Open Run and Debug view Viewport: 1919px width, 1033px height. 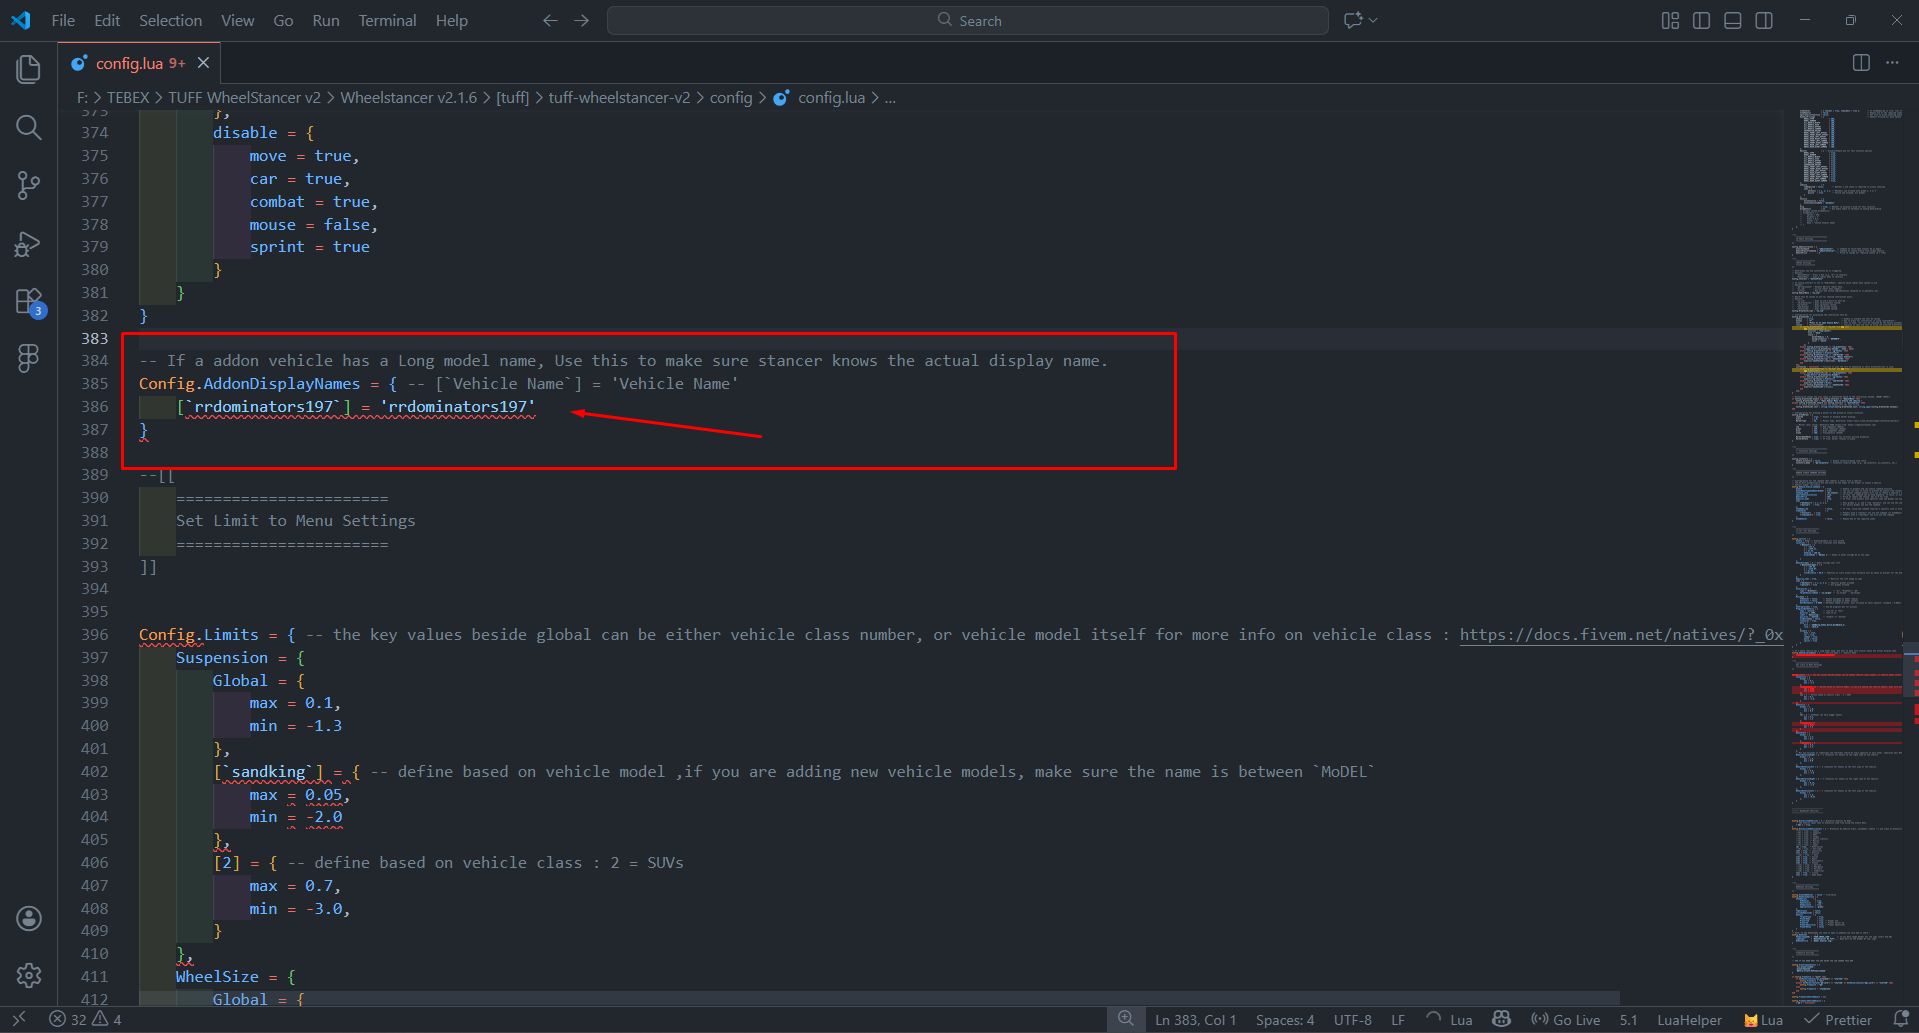29,244
